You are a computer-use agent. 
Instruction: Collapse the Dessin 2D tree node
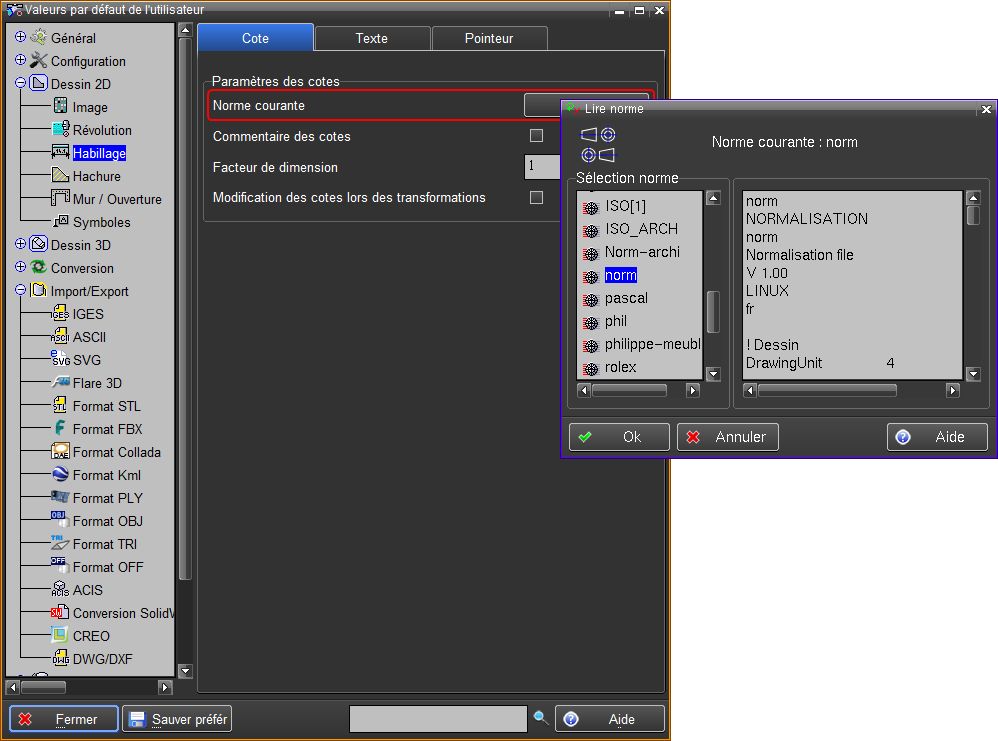point(21,83)
